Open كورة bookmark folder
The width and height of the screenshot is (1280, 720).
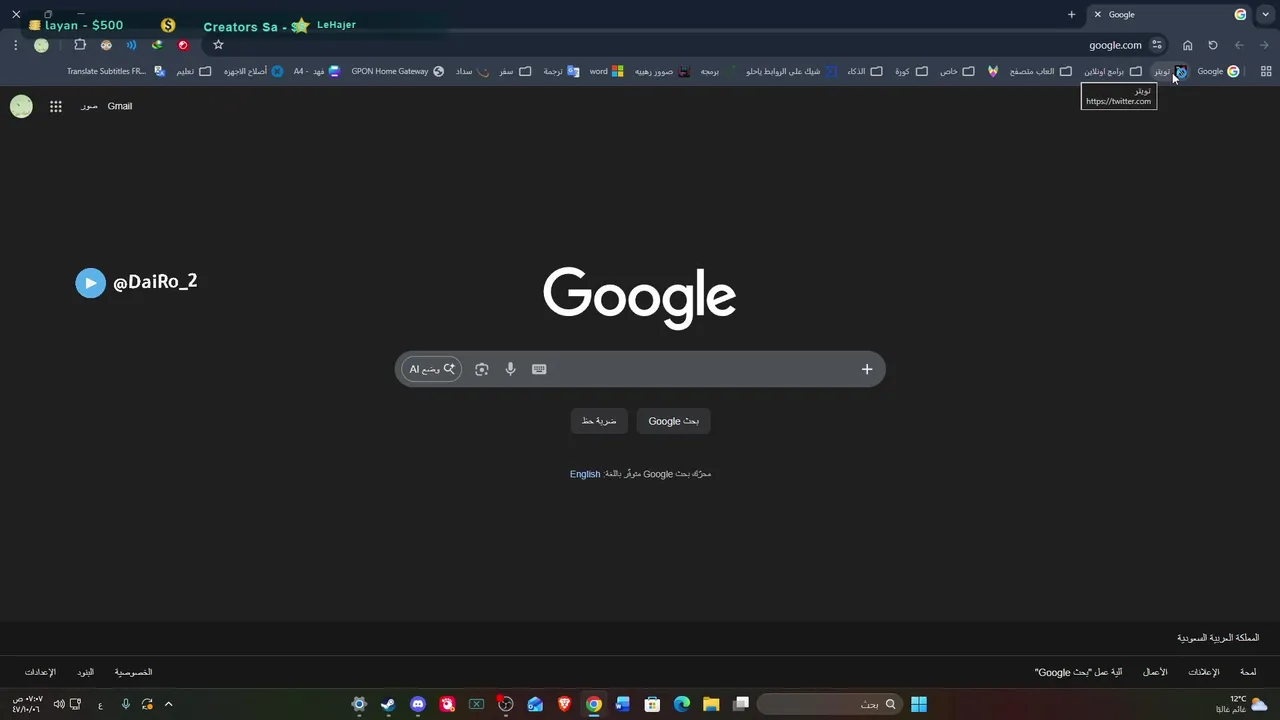(911, 71)
